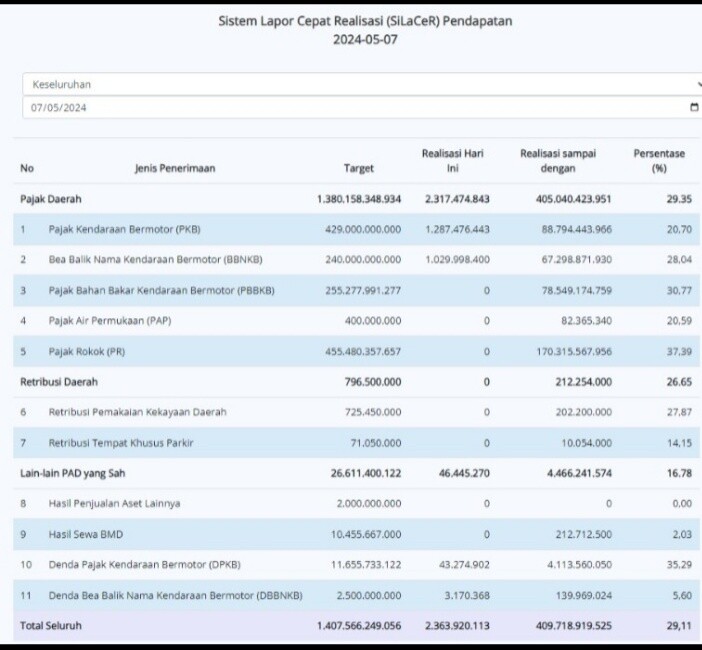Click the calendar icon in date field

tap(694, 108)
